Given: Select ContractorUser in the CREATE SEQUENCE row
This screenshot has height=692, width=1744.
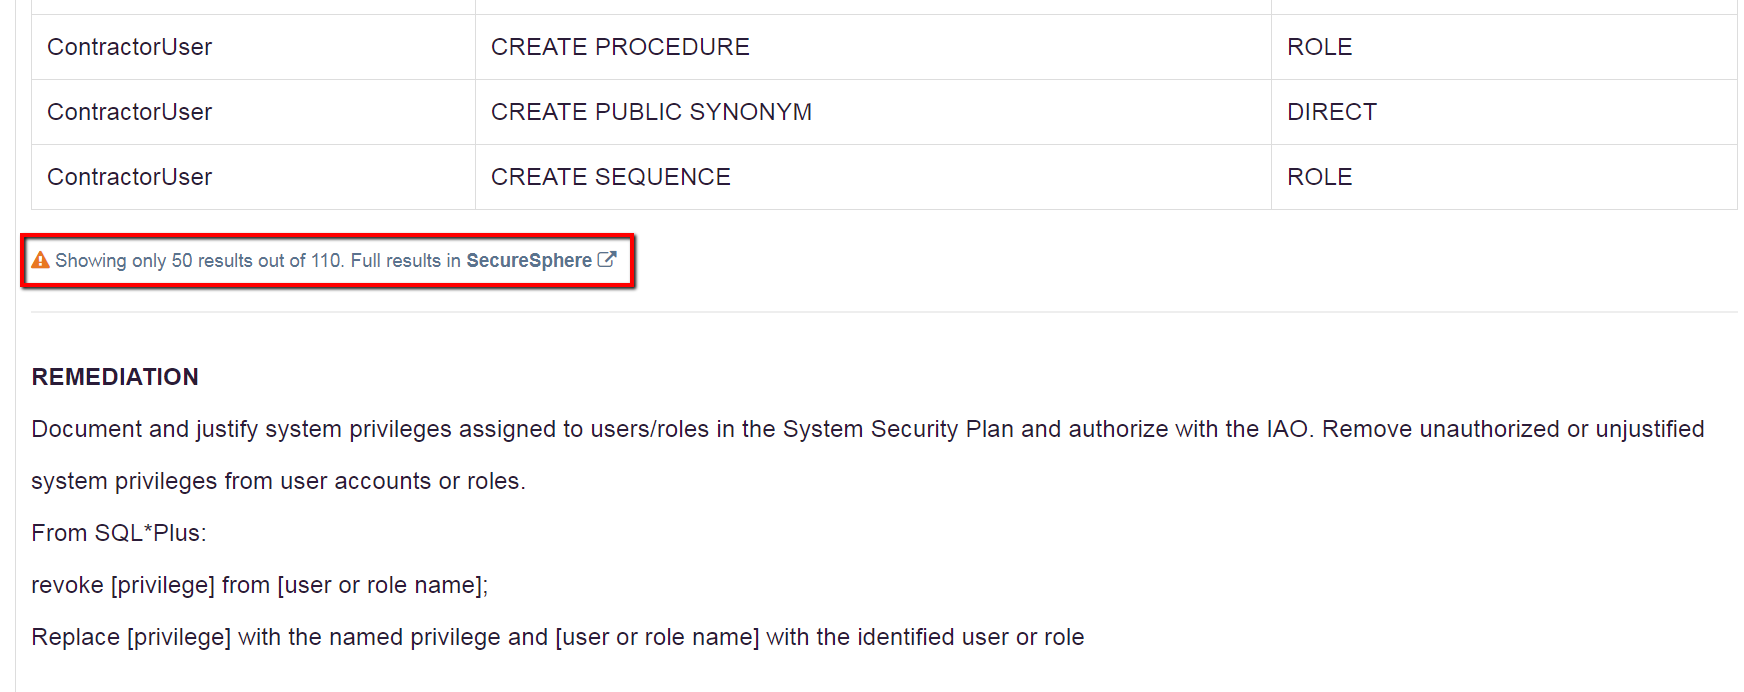Looking at the screenshot, I should (130, 177).
